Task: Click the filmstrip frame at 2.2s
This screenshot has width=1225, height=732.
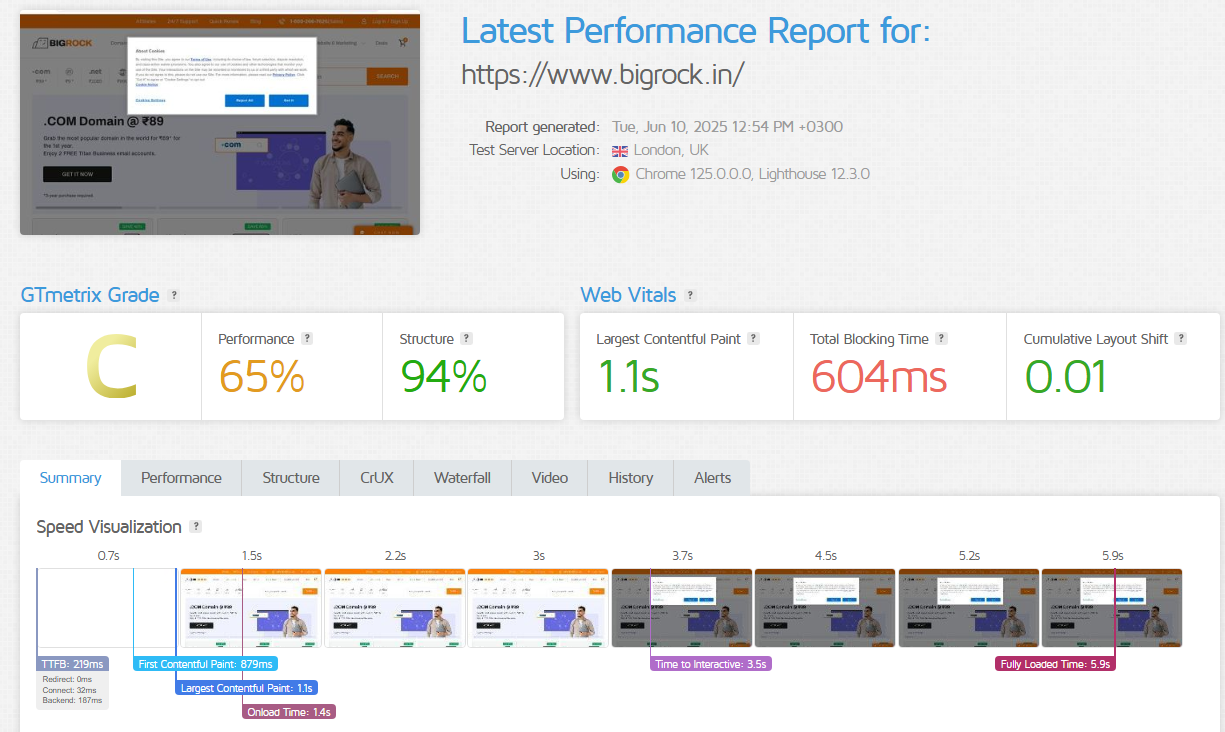Action: pos(394,608)
